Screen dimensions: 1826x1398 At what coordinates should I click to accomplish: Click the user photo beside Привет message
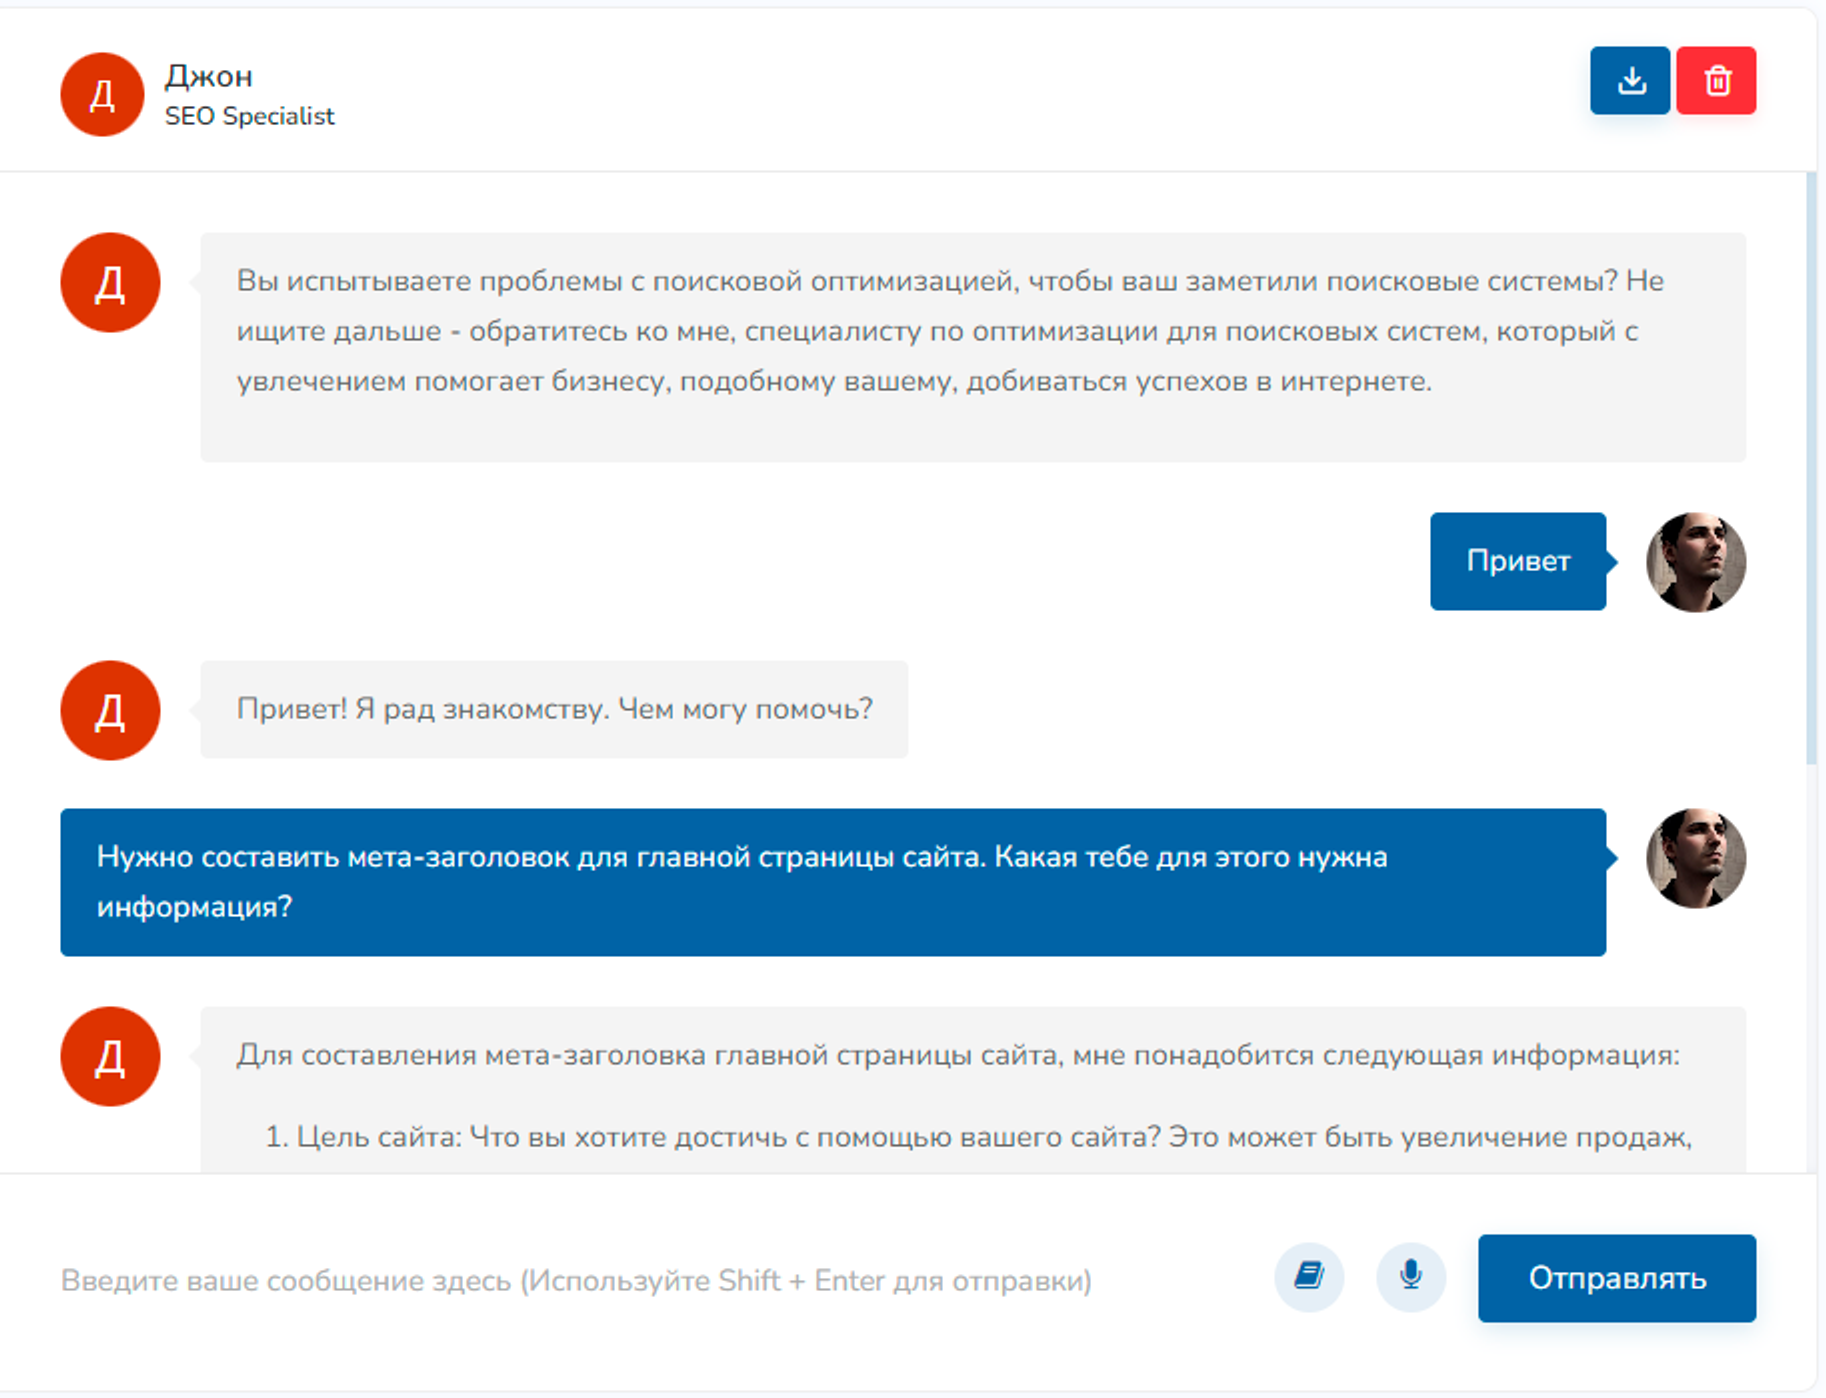pos(1696,562)
